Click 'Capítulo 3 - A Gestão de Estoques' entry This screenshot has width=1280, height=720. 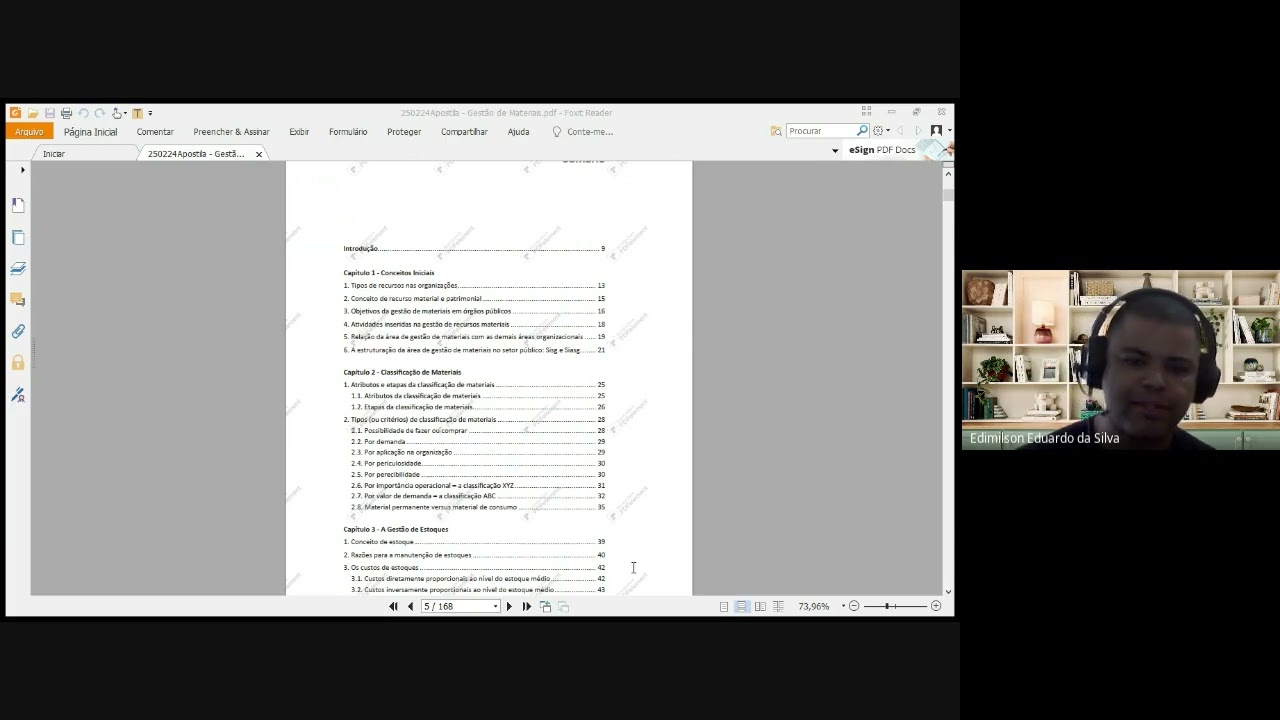pyautogui.click(x=396, y=529)
